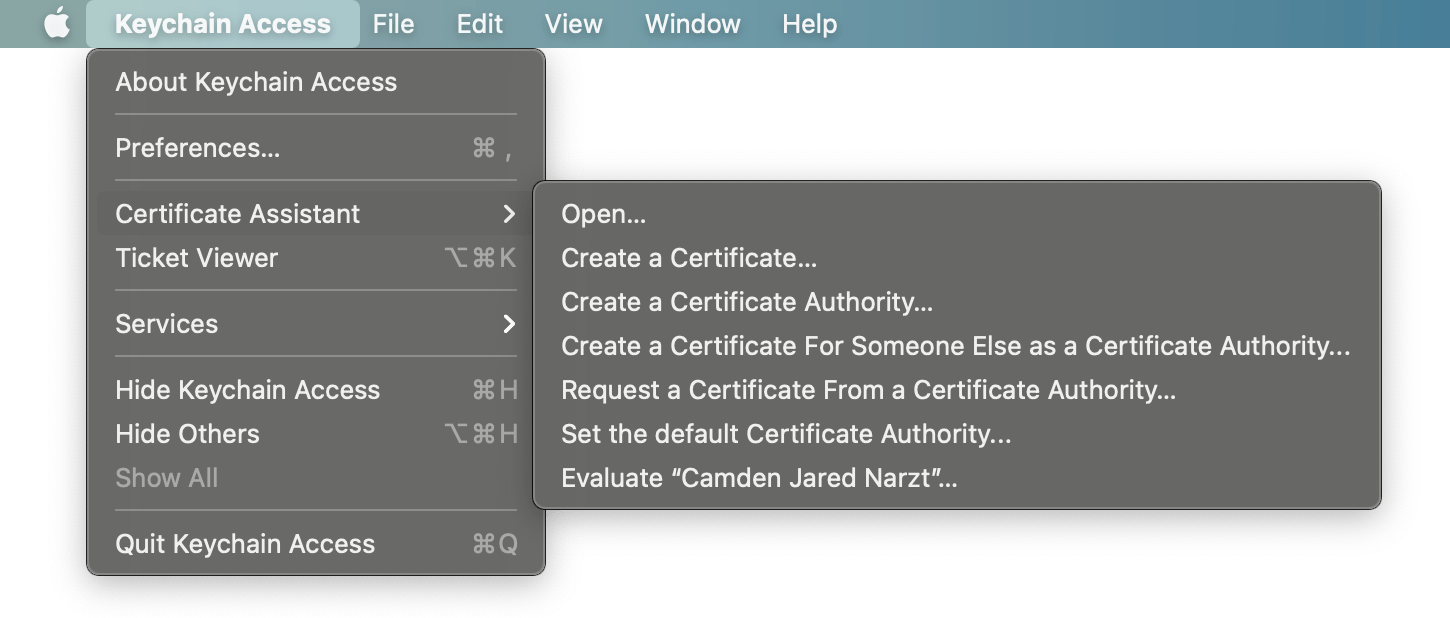Open the Window menu

pyautogui.click(x=692, y=24)
